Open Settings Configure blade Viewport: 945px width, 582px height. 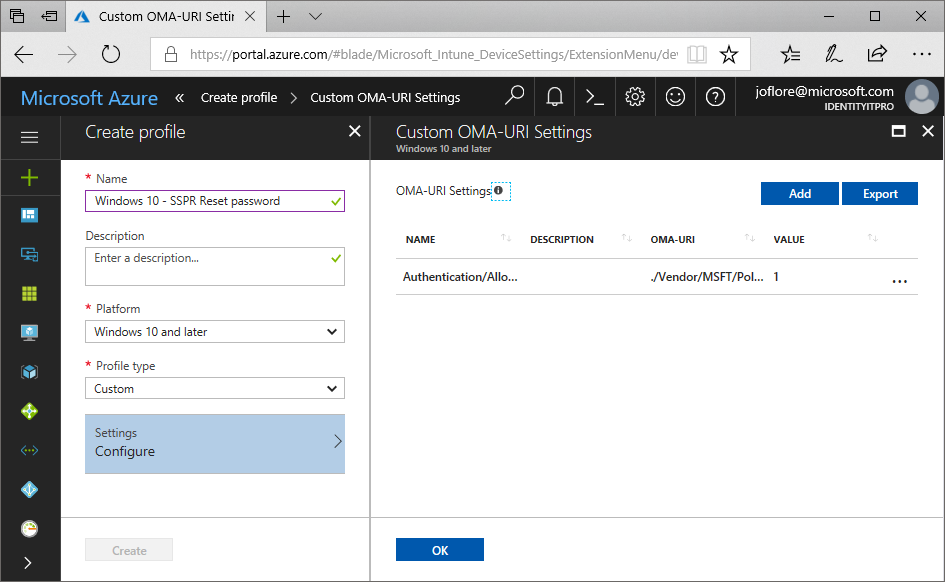click(x=215, y=443)
